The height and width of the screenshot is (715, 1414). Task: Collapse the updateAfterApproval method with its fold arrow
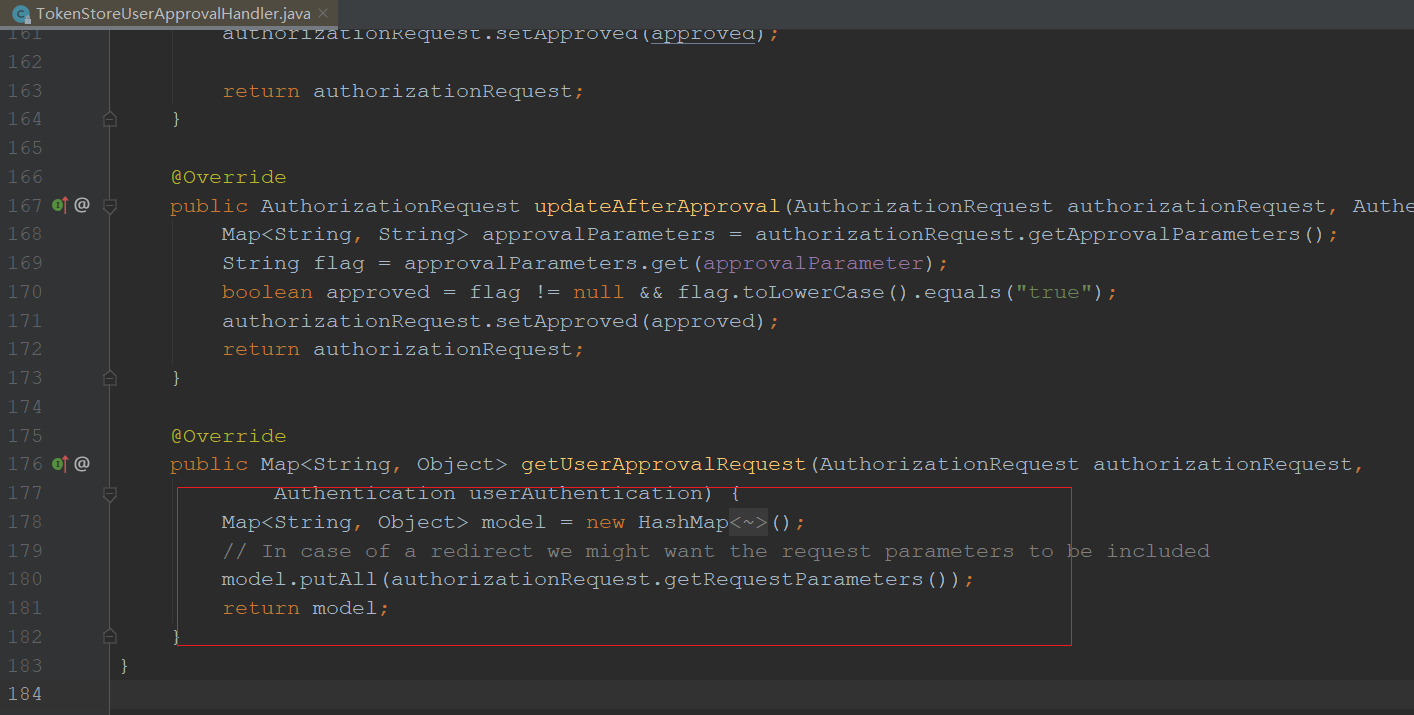pyautogui.click(x=110, y=206)
